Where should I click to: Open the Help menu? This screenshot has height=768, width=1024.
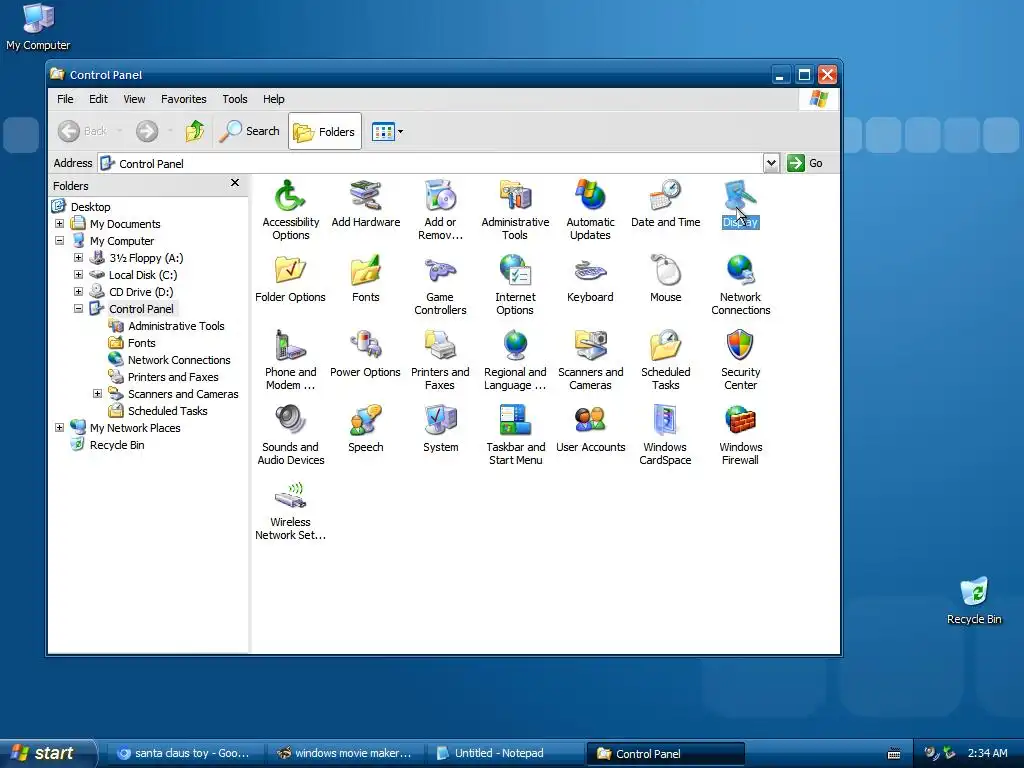[274, 99]
